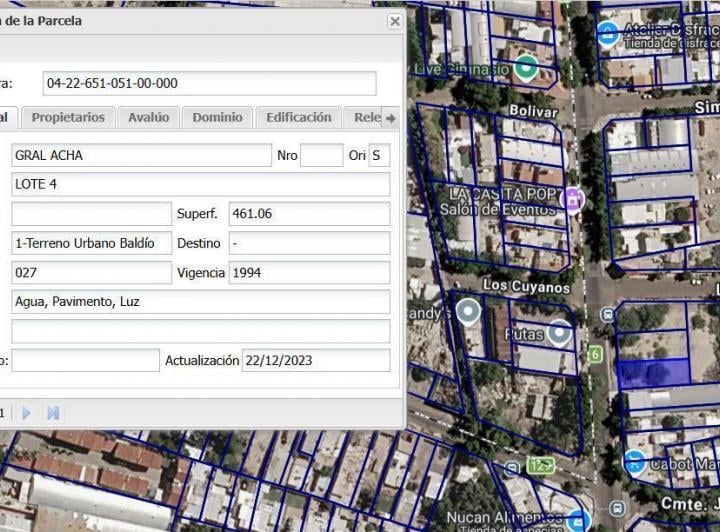Click the nomenclatura field 04-22-651-051-00-000
Viewport: 720px width, 532px height.
click(x=209, y=83)
